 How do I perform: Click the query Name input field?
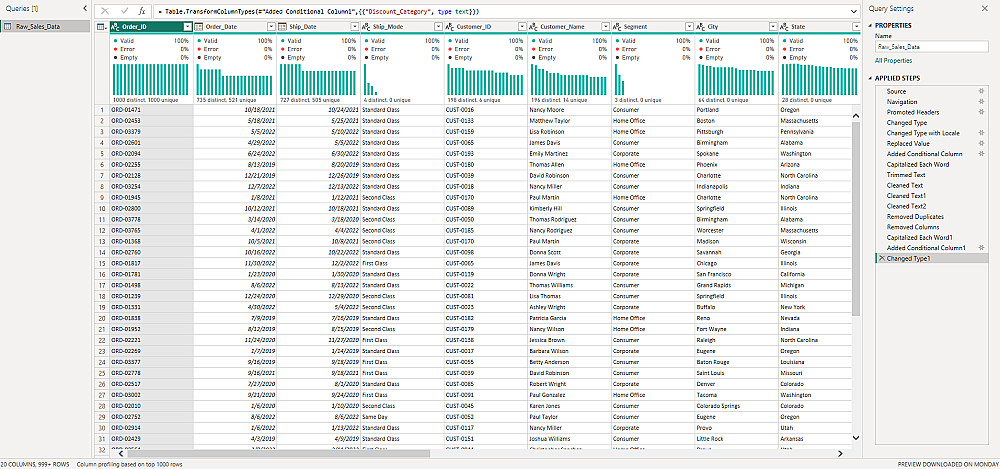(x=932, y=47)
